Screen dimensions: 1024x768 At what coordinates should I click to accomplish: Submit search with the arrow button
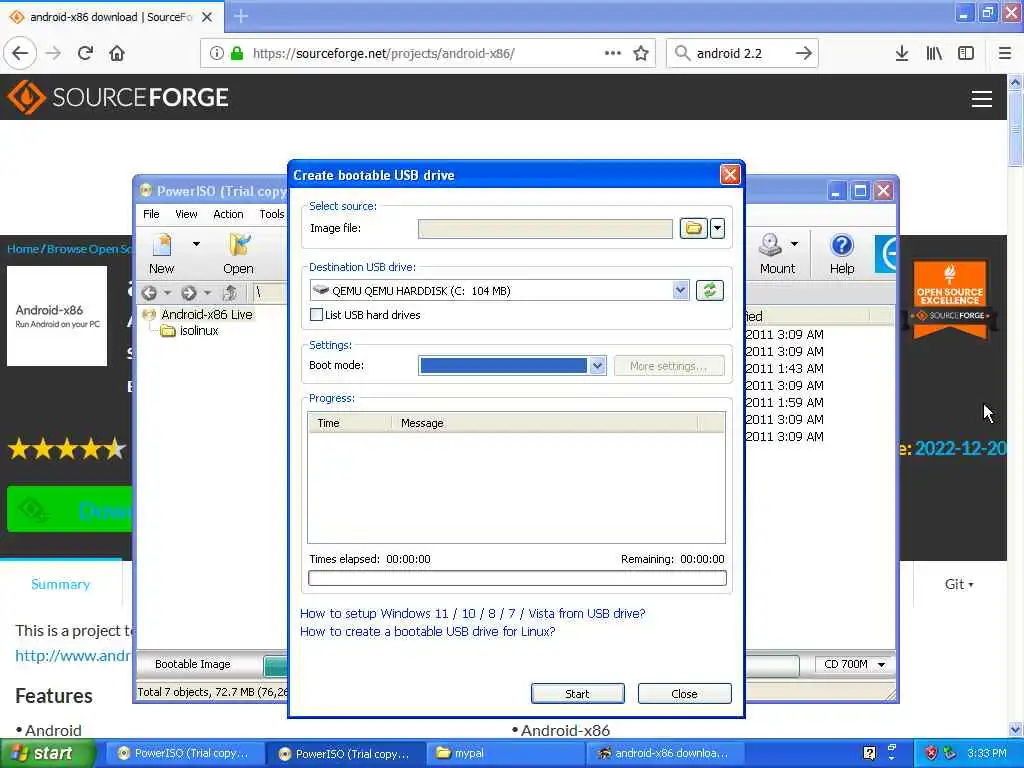(x=803, y=53)
